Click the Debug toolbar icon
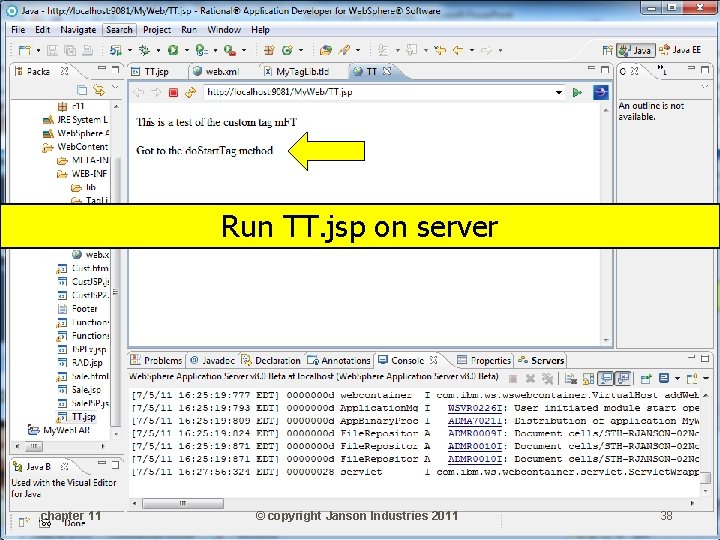The height and width of the screenshot is (540, 720). point(145,50)
